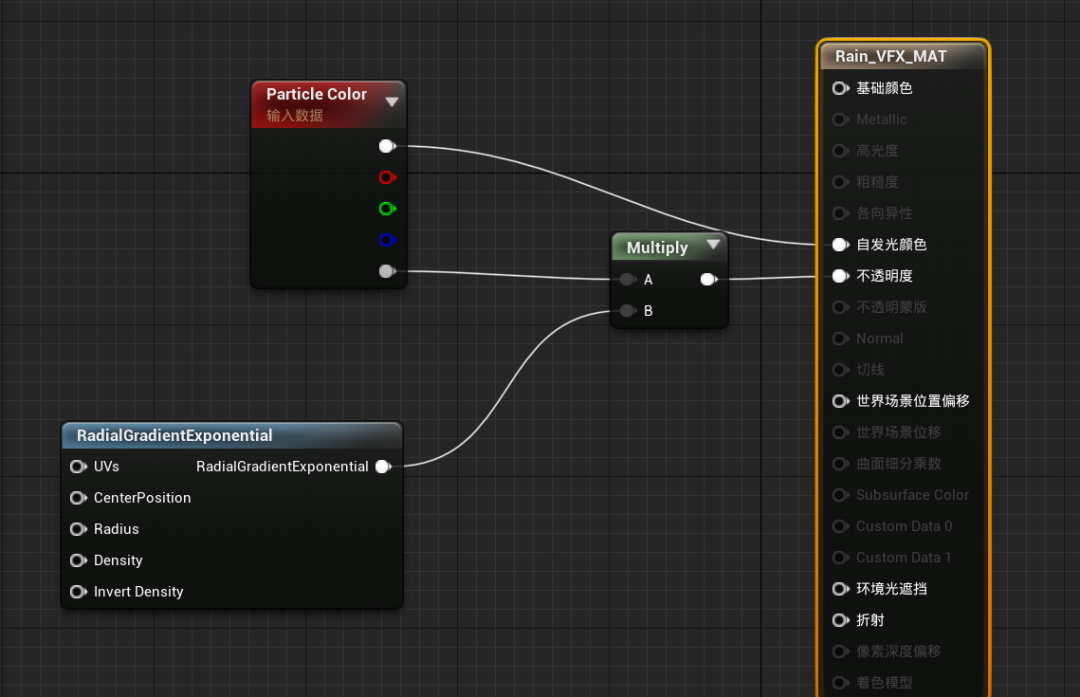Click the CenterPosition input pin
Screen dimensions: 1080x697
[x=77, y=498]
